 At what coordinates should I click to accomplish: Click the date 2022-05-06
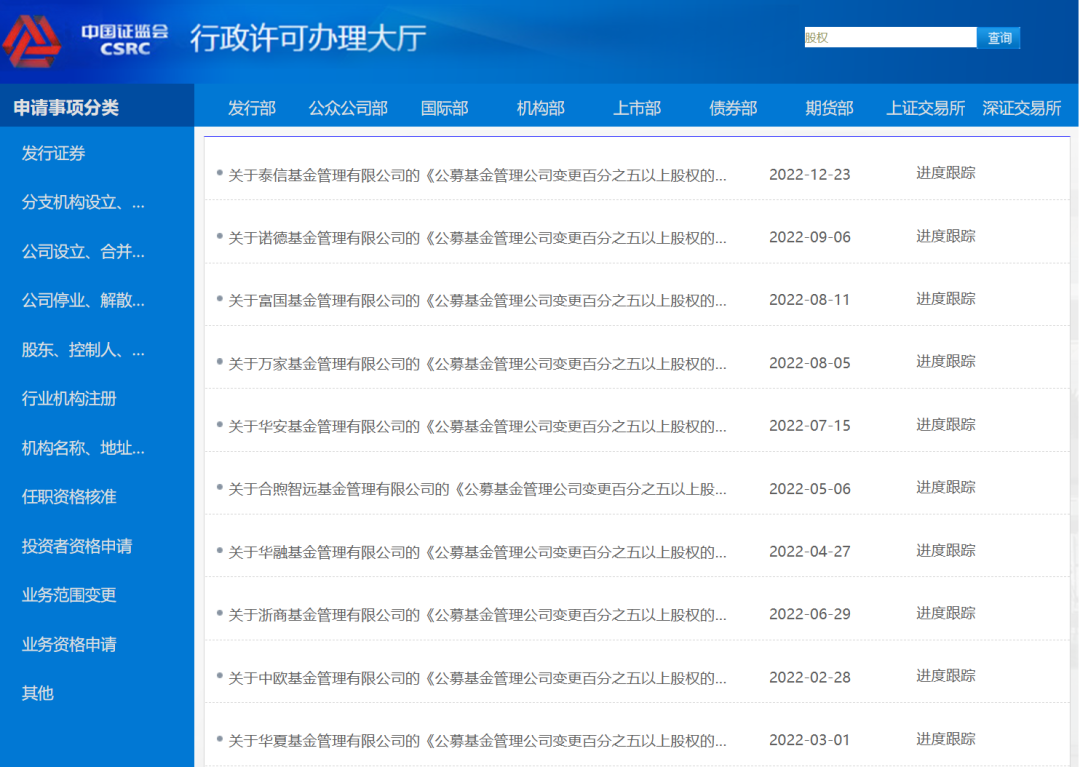pos(810,489)
